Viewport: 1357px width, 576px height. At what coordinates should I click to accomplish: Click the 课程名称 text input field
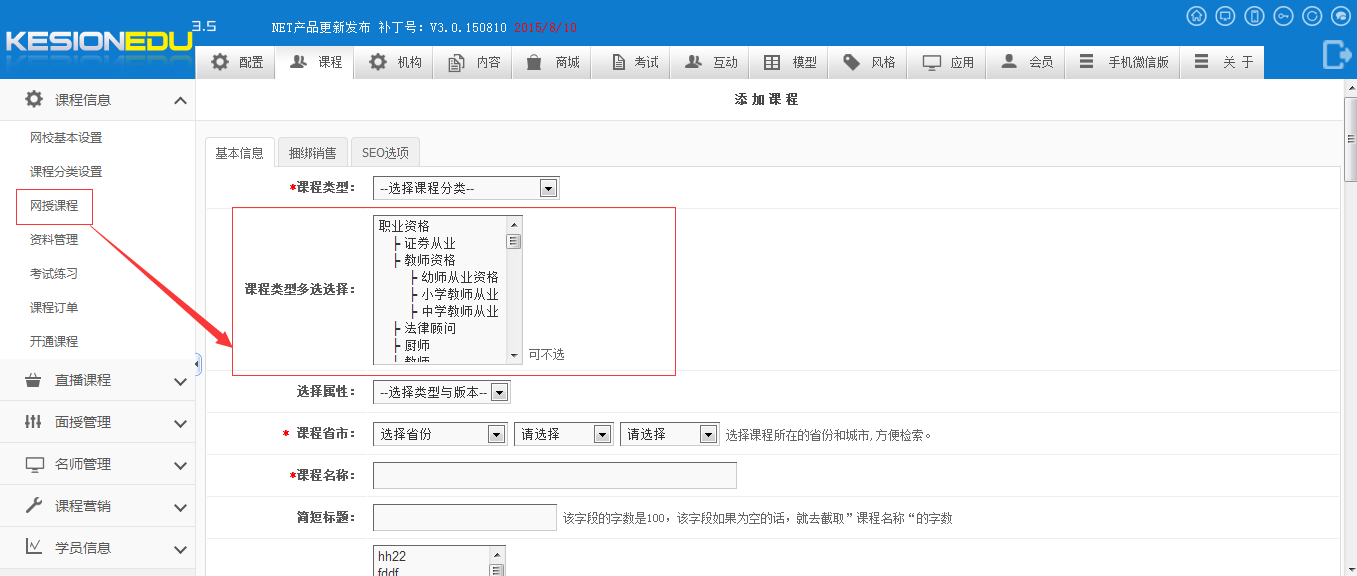point(554,475)
